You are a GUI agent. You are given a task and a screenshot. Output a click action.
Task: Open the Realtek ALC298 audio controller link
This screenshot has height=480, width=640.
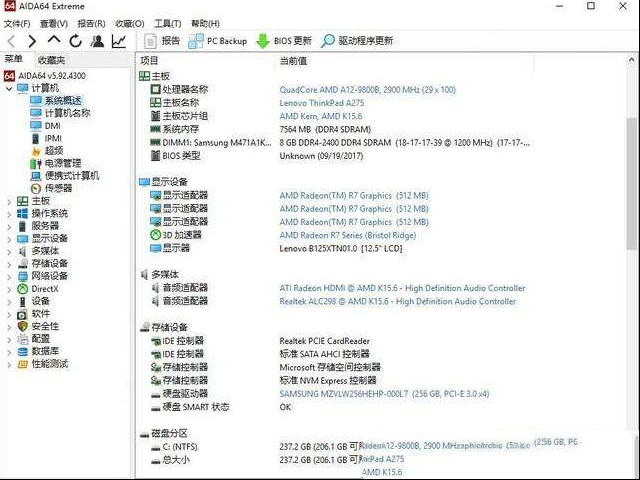pyautogui.click(x=398, y=302)
